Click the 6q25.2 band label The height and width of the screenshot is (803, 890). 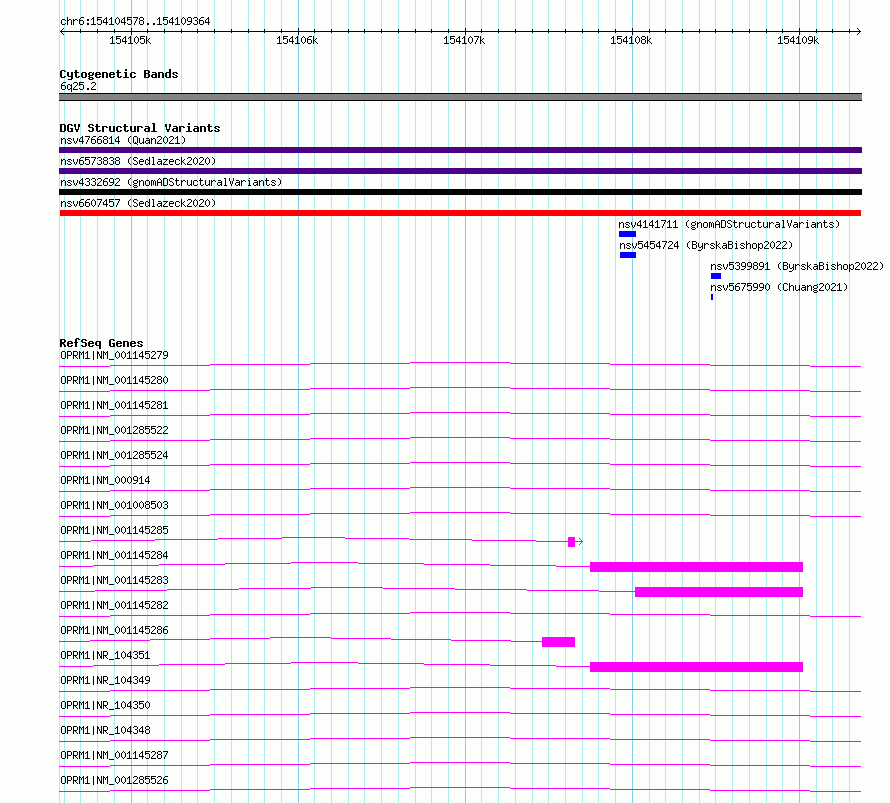click(x=78, y=86)
